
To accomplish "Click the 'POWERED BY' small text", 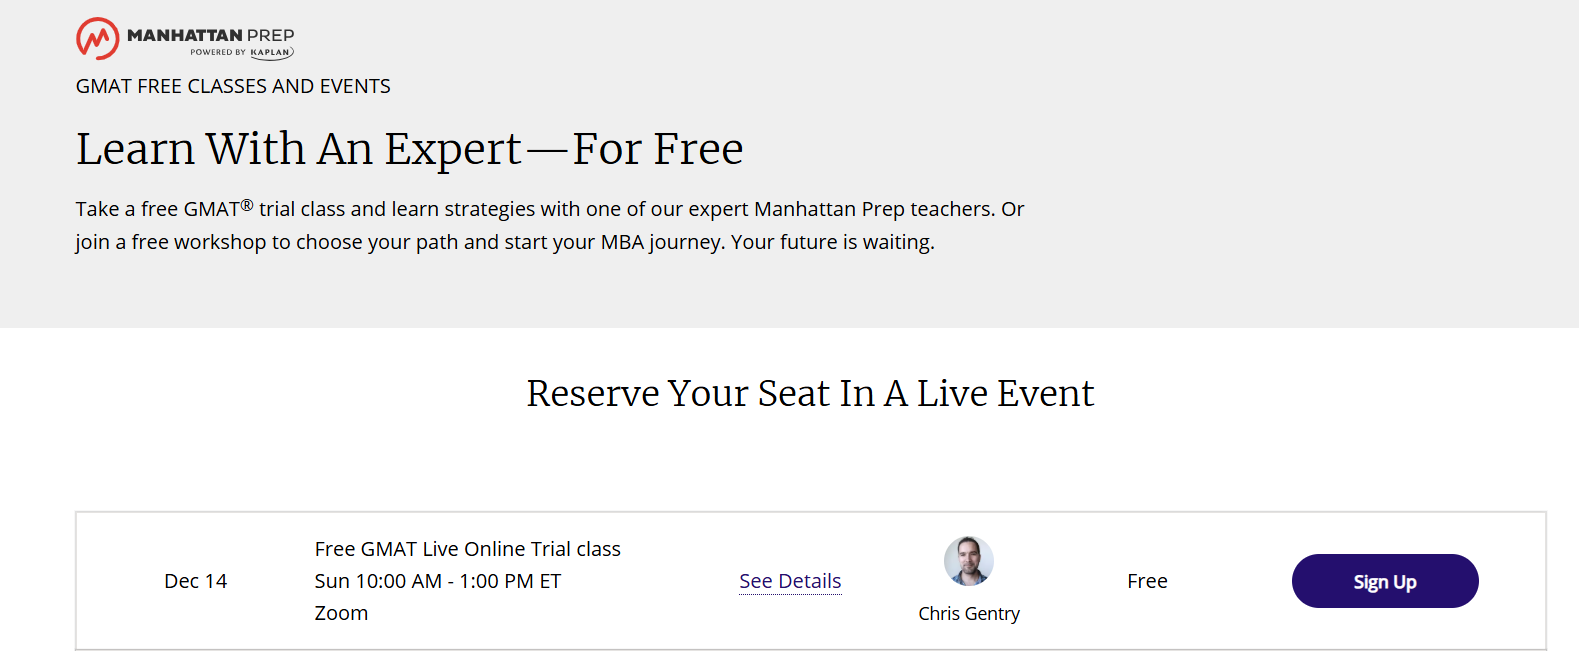I will click(217, 53).
